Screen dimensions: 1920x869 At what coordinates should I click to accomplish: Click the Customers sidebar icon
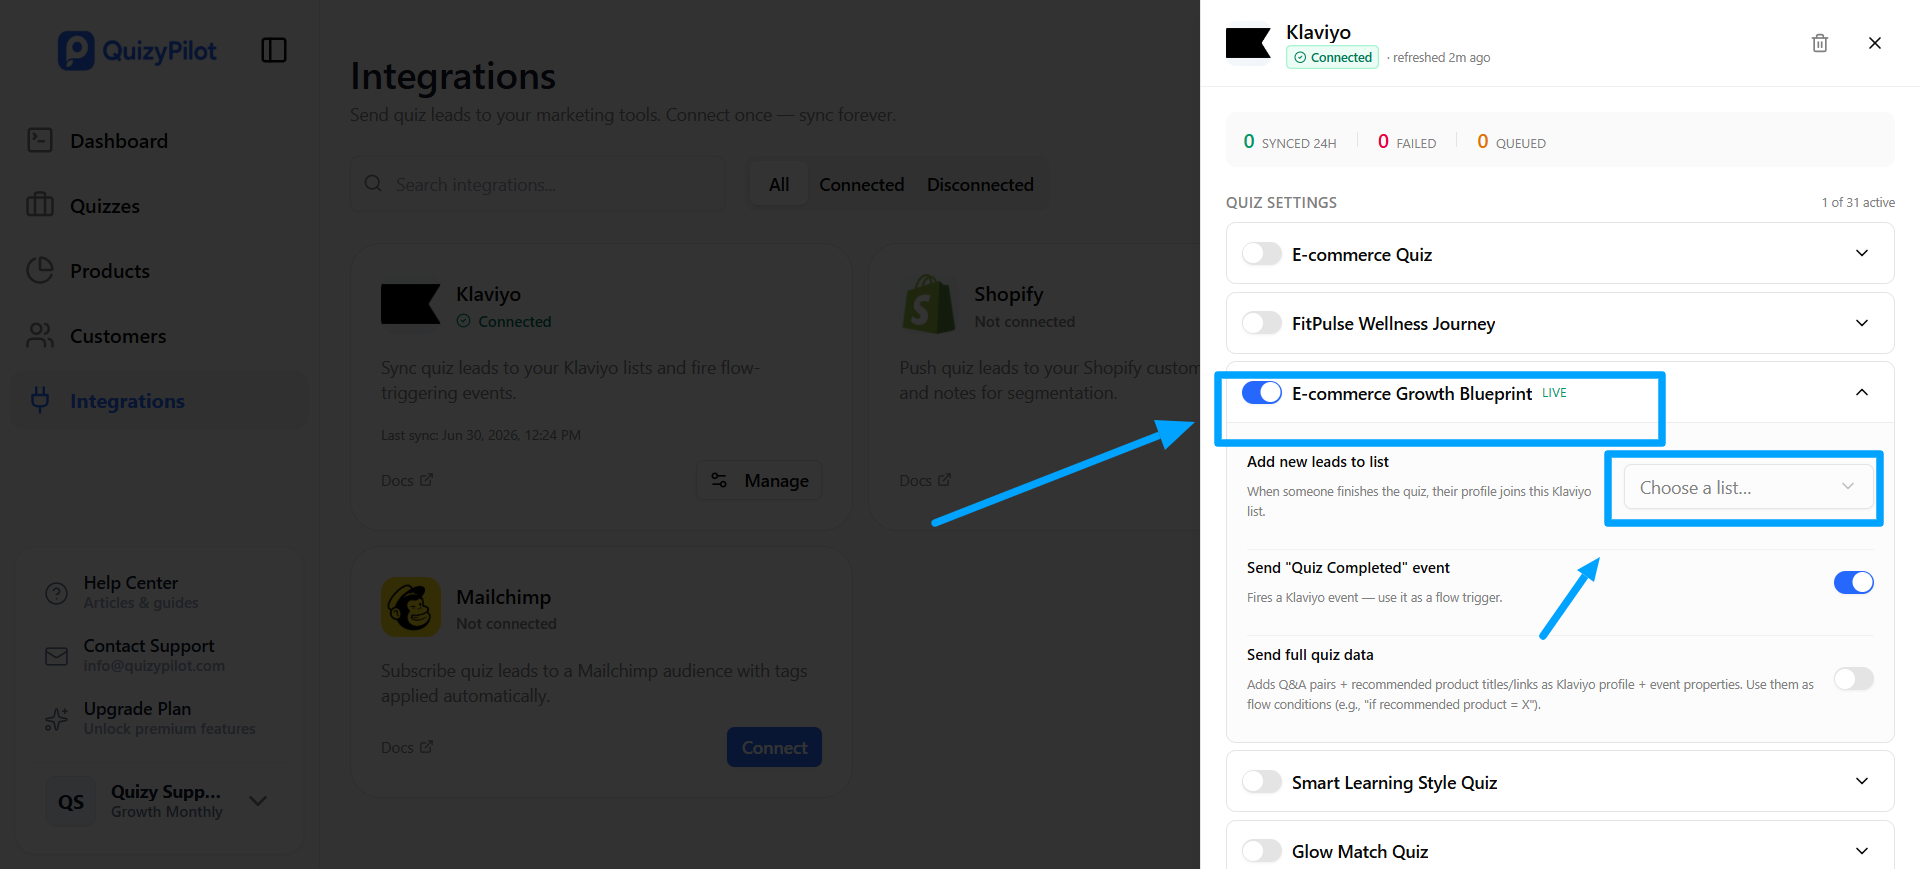tap(40, 335)
